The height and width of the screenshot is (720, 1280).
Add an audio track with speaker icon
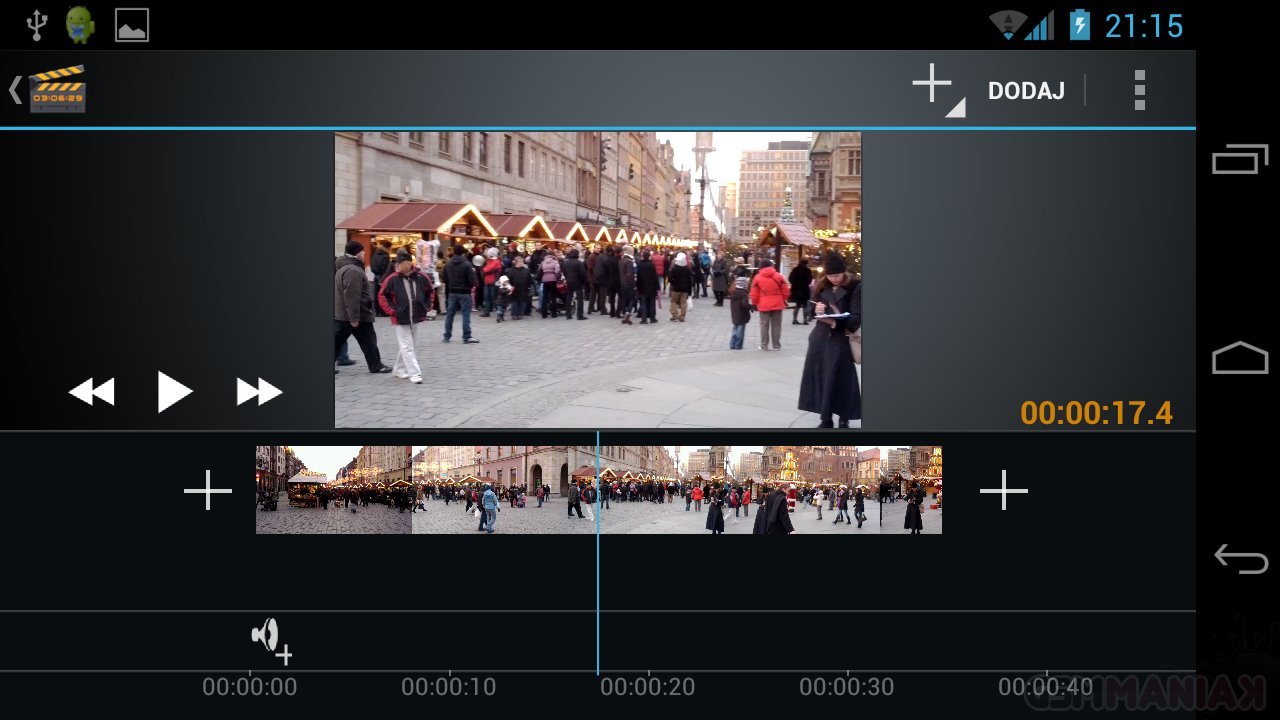coord(270,639)
